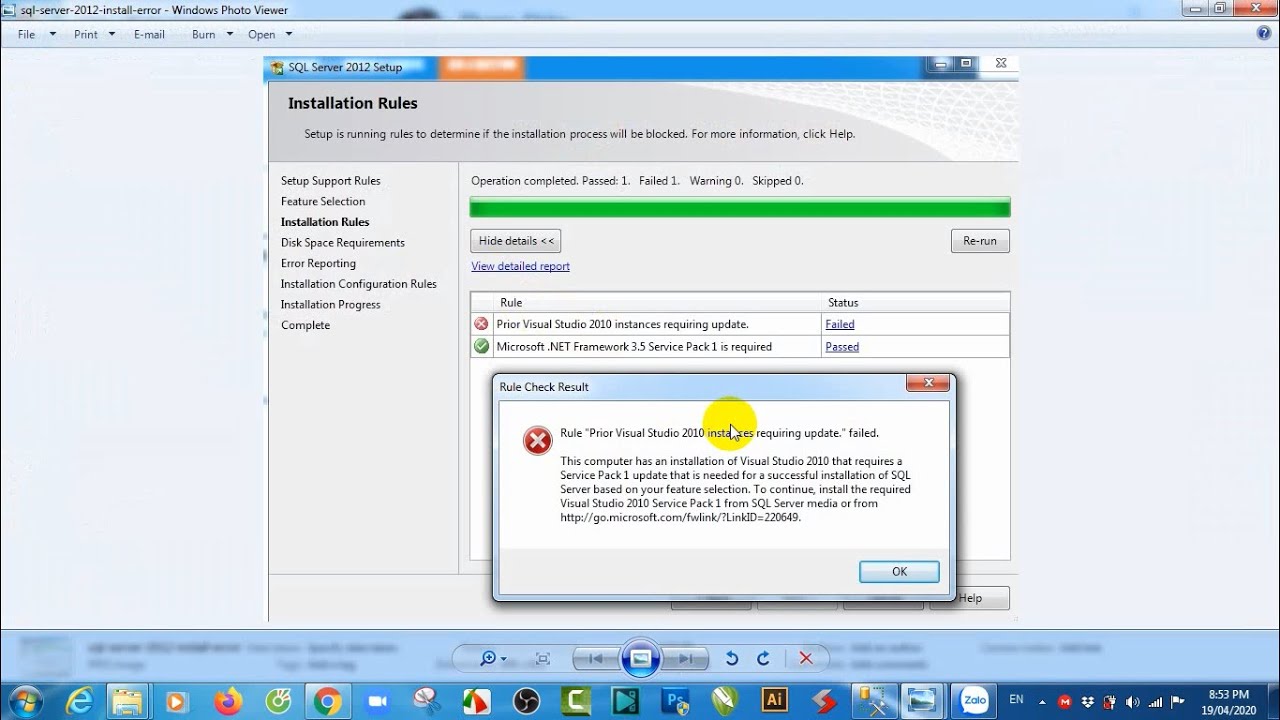Click the EN language indicator

(1016, 699)
